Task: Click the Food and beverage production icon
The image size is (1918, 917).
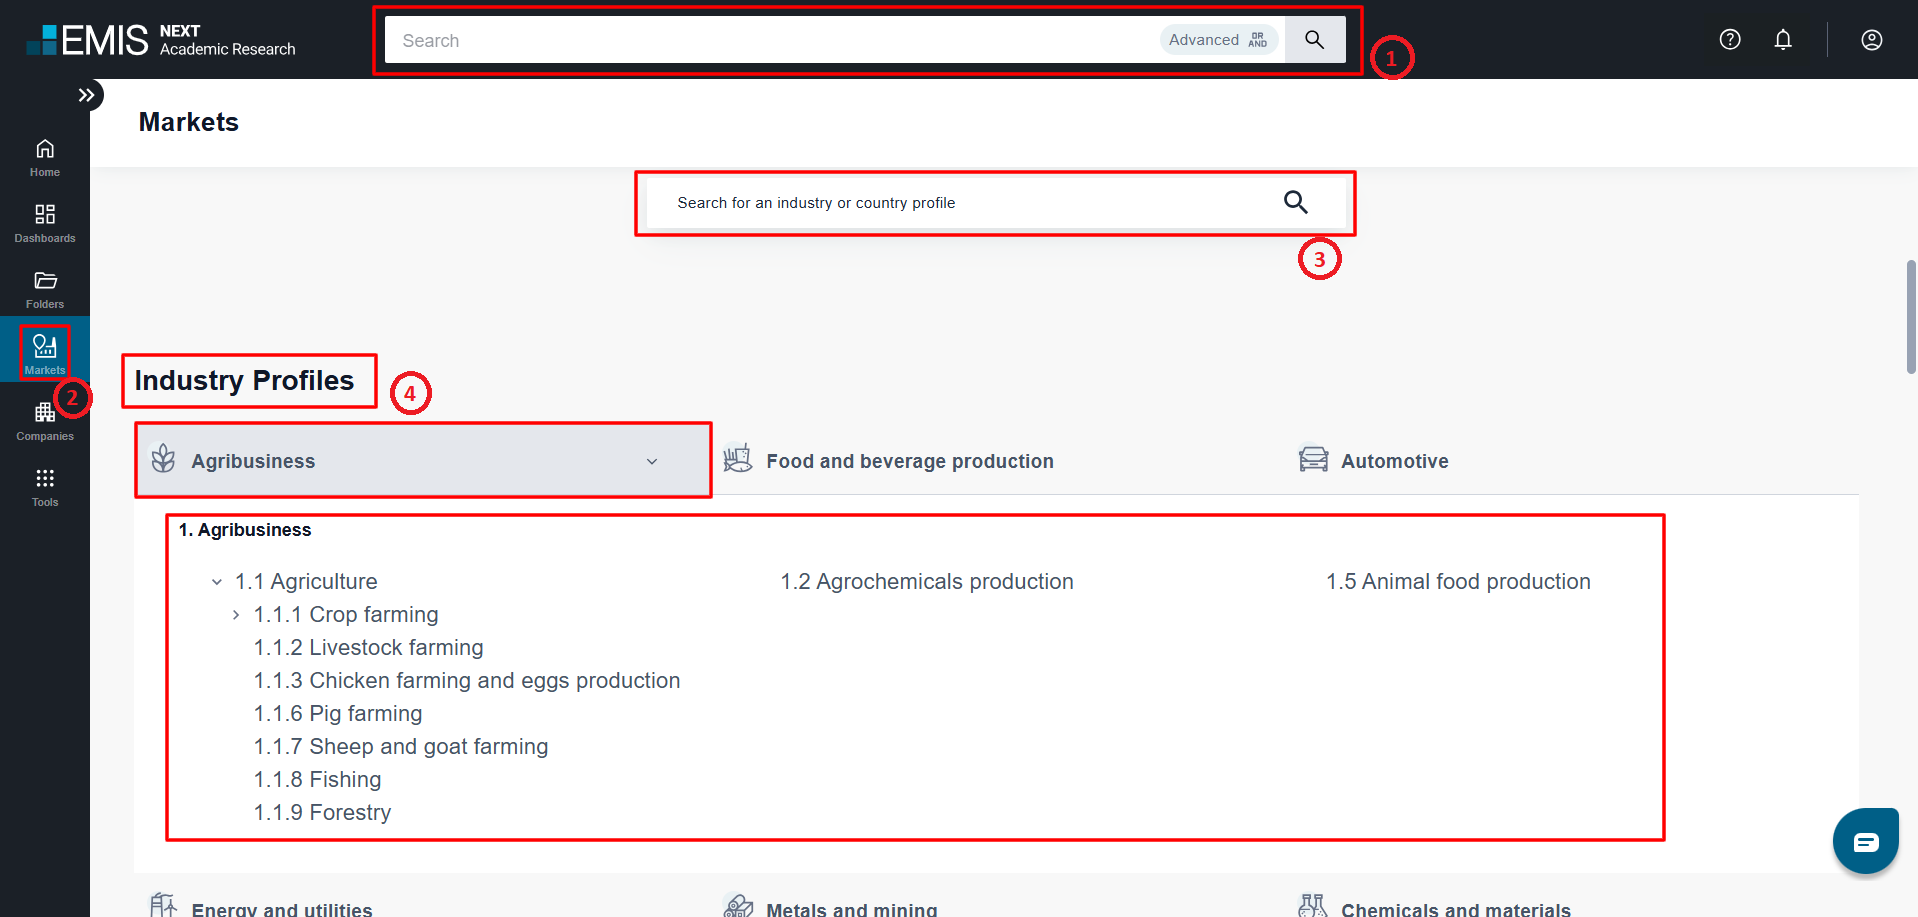Action: point(738,458)
